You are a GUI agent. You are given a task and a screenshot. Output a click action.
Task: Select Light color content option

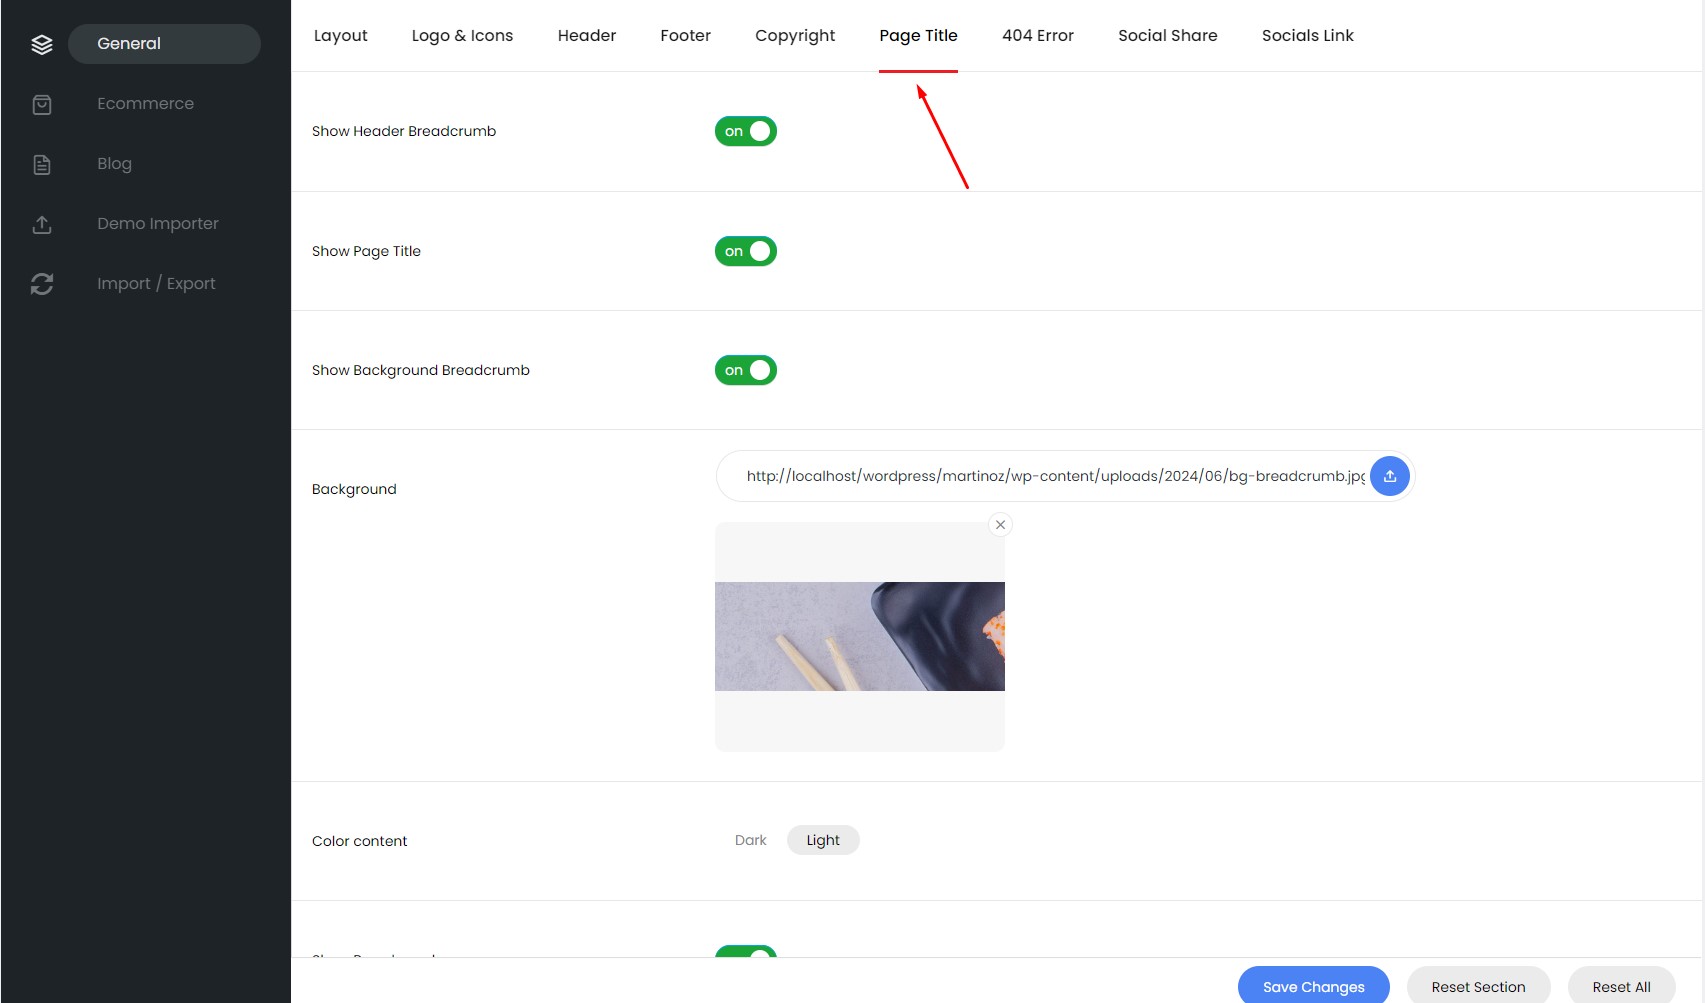822,840
